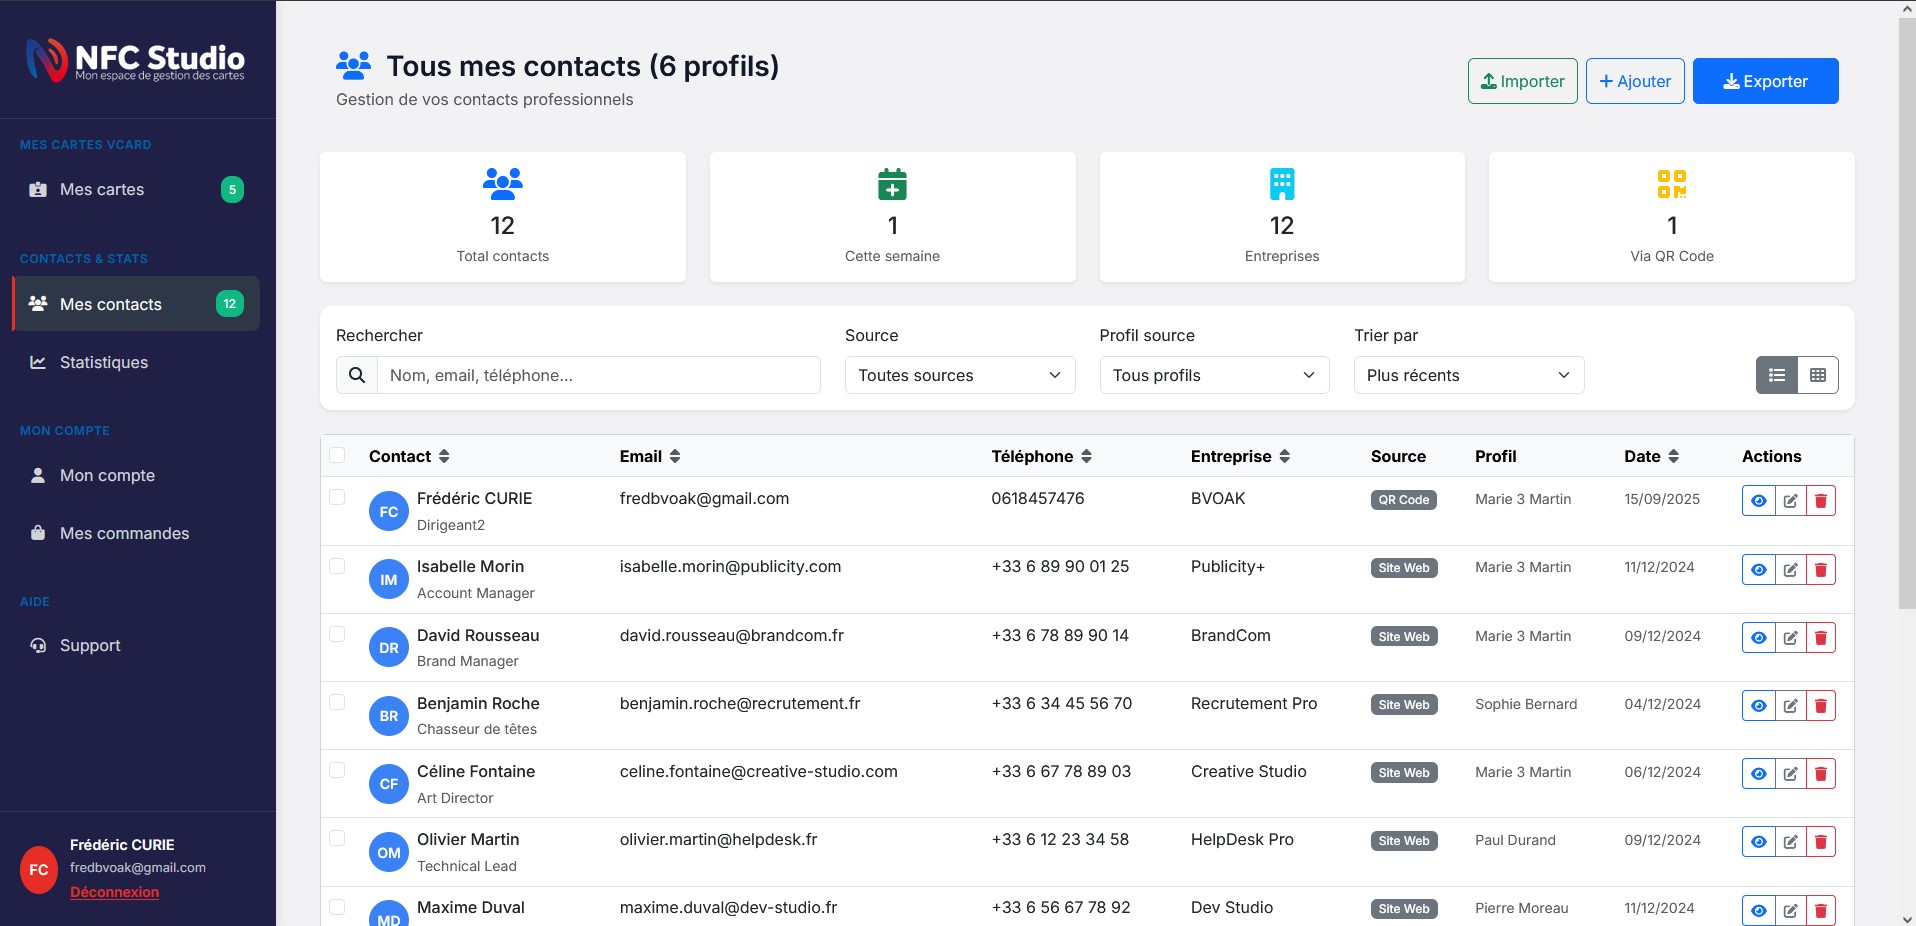Go to Statistiques in the sidebar
This screenshot has height=926, width=1916.
click(104, 362)
